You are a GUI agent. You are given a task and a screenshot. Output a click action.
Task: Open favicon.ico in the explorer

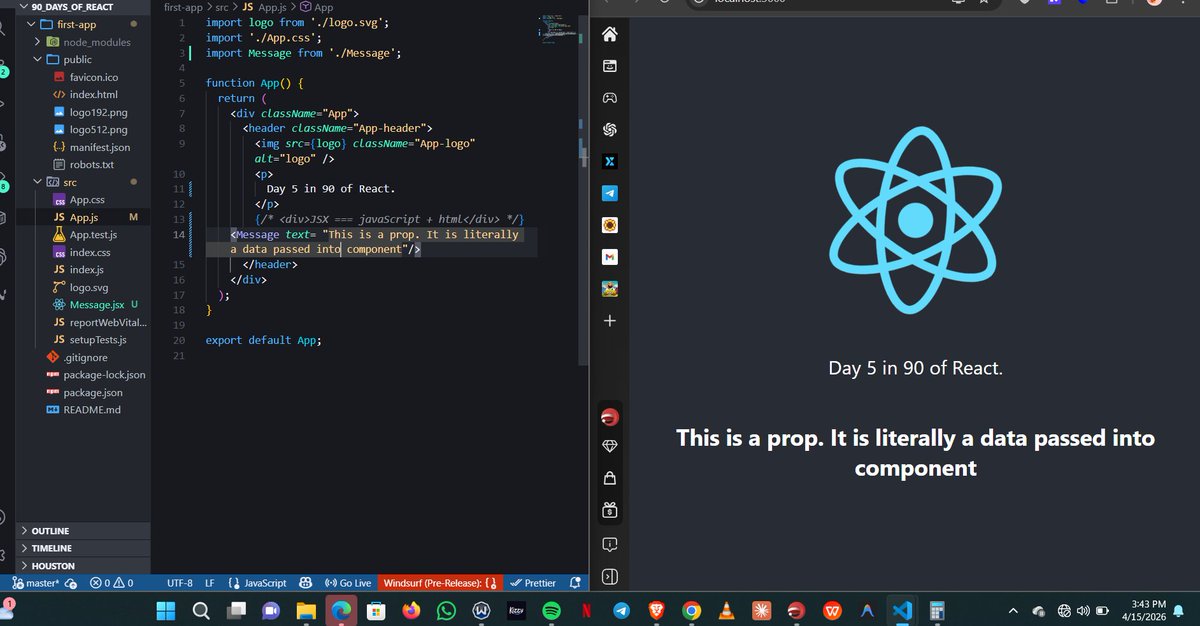coord(94,77)
